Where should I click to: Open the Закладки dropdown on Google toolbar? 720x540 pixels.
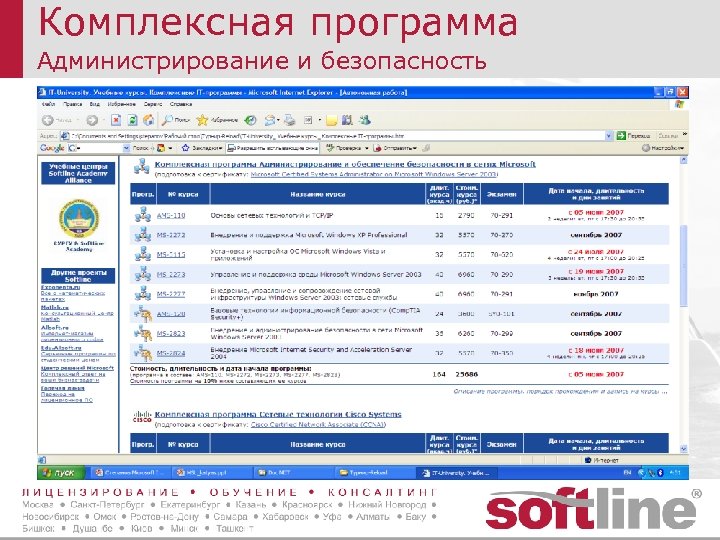202,148
